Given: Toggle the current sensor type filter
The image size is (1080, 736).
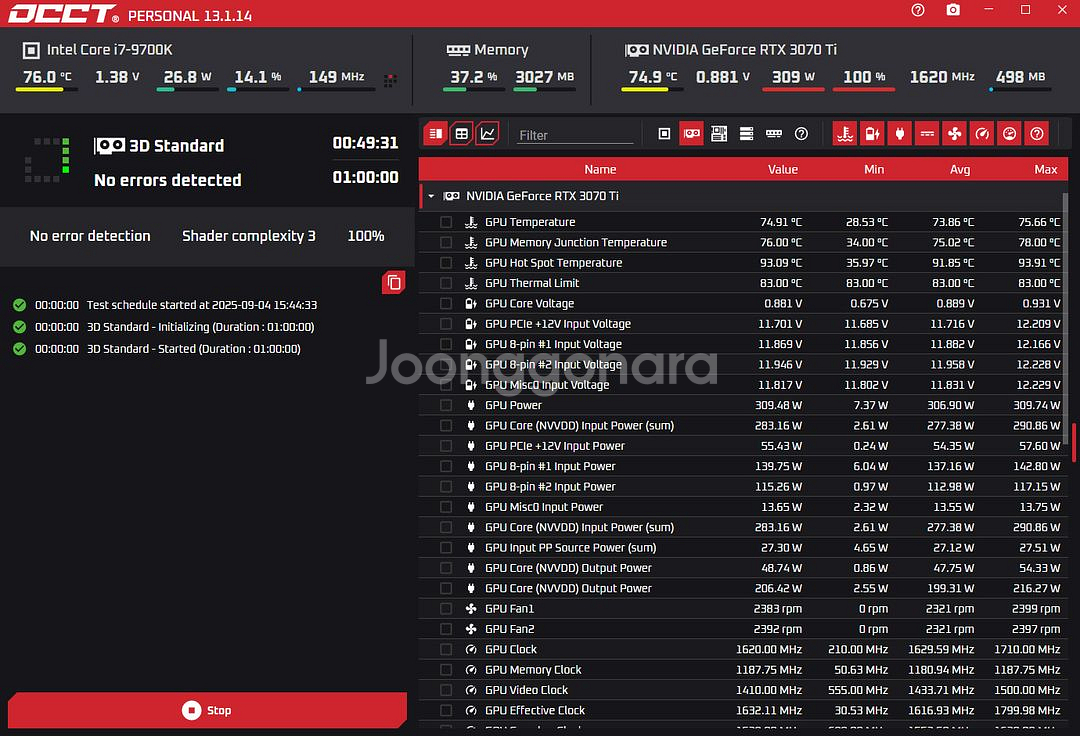Looking at the screenshot, I should 927,134.
